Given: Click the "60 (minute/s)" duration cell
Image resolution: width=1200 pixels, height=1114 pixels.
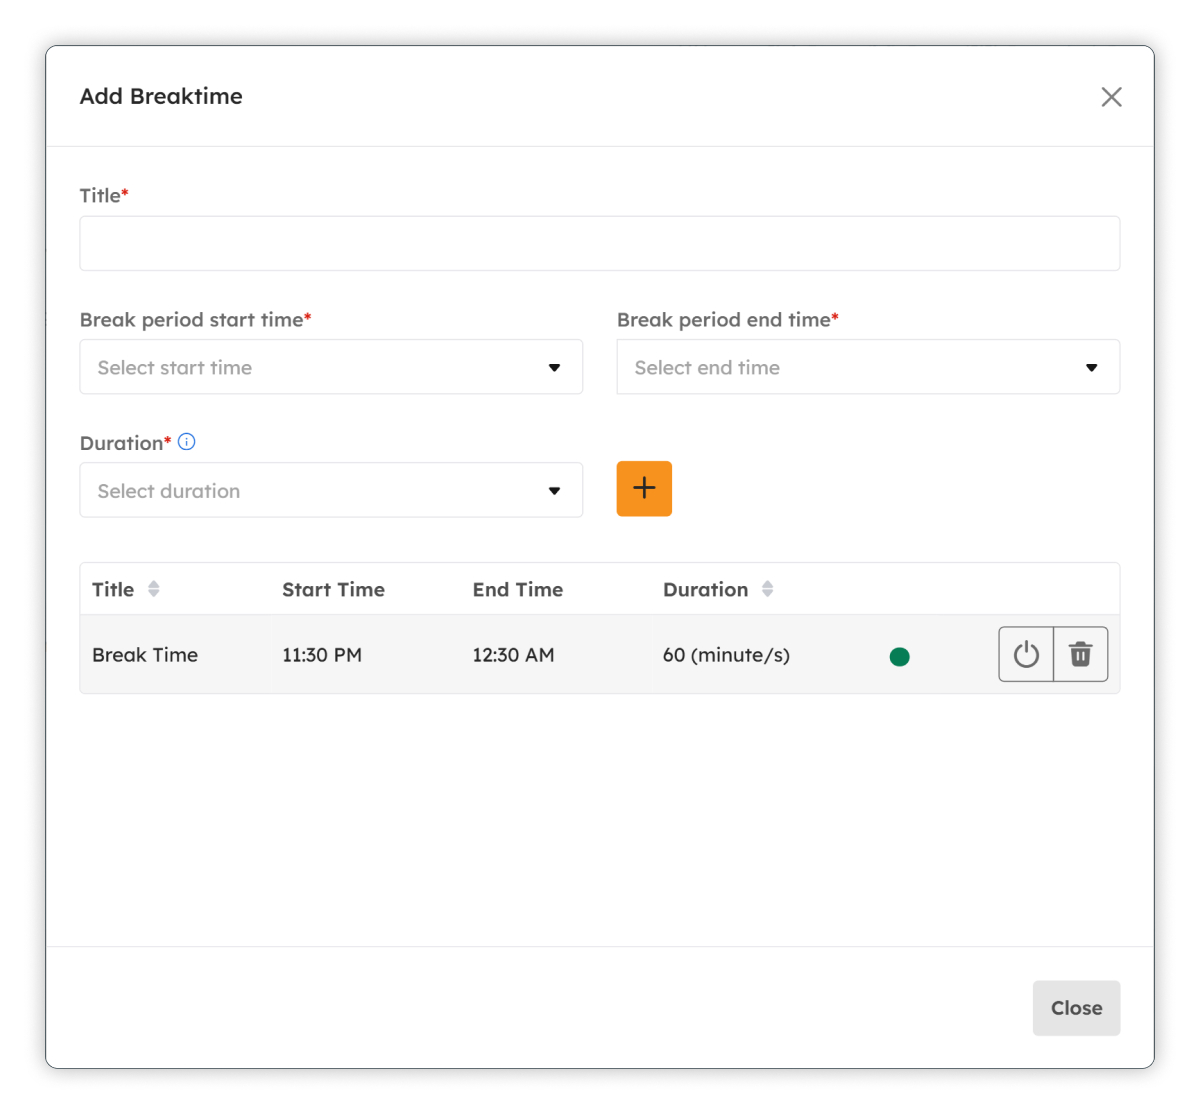Looking at the screenshot, I should pyautogui.click(x=726, y=655).
